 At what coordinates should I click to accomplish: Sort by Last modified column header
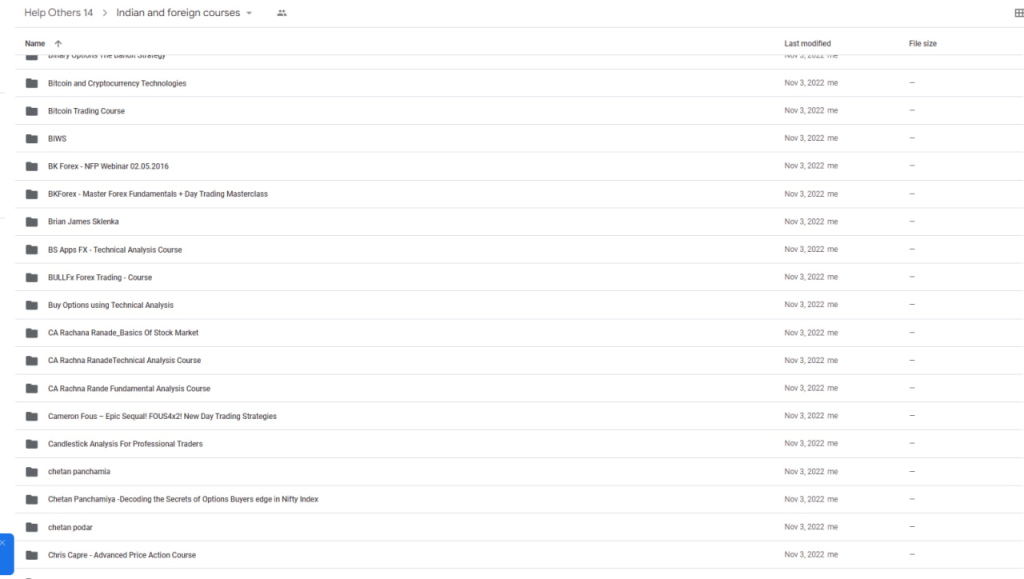coord(807,44)
